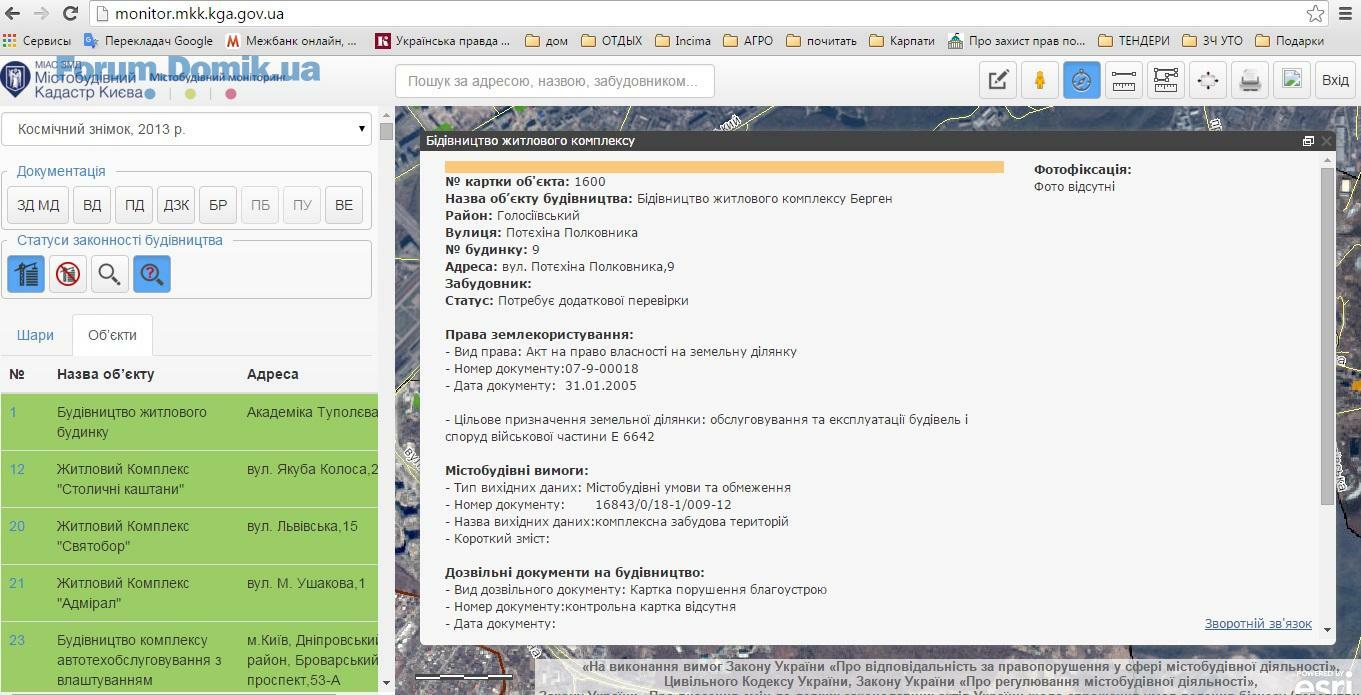
Task: Click the browser address bar URL
Action: tap(199, 14)
